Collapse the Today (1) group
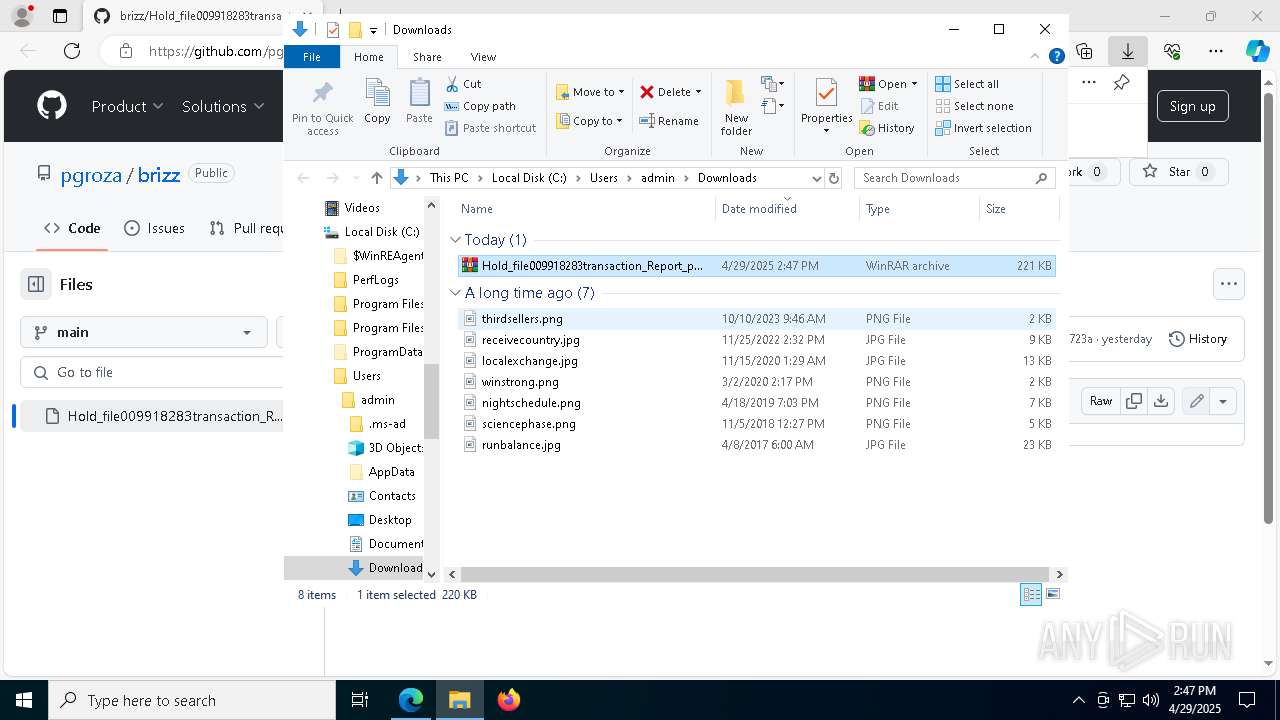The width and height of the screenshot is (1280, 720). pos(455,240)
